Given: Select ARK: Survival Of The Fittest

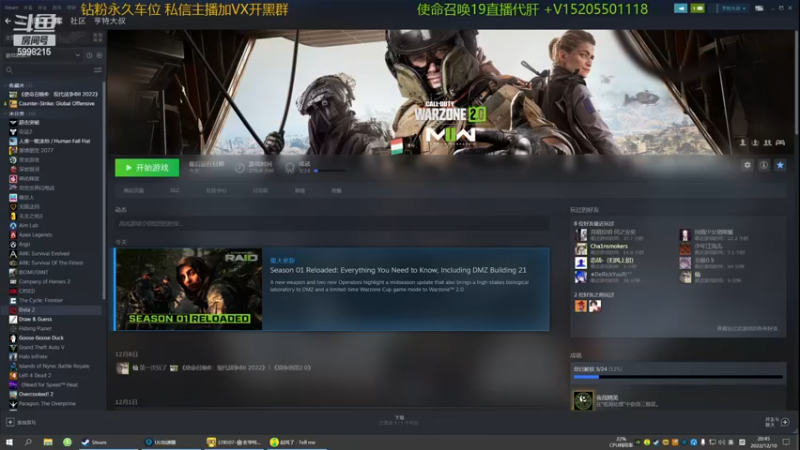Looking at the screenshot, I should pyautogui.click(x=52, y=263).
